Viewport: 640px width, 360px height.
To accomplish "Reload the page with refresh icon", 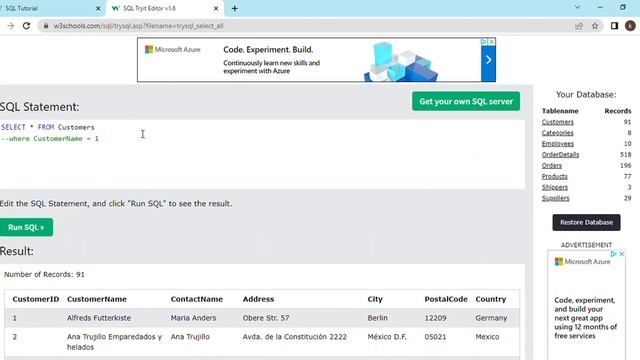I will (x=27, y=26).
